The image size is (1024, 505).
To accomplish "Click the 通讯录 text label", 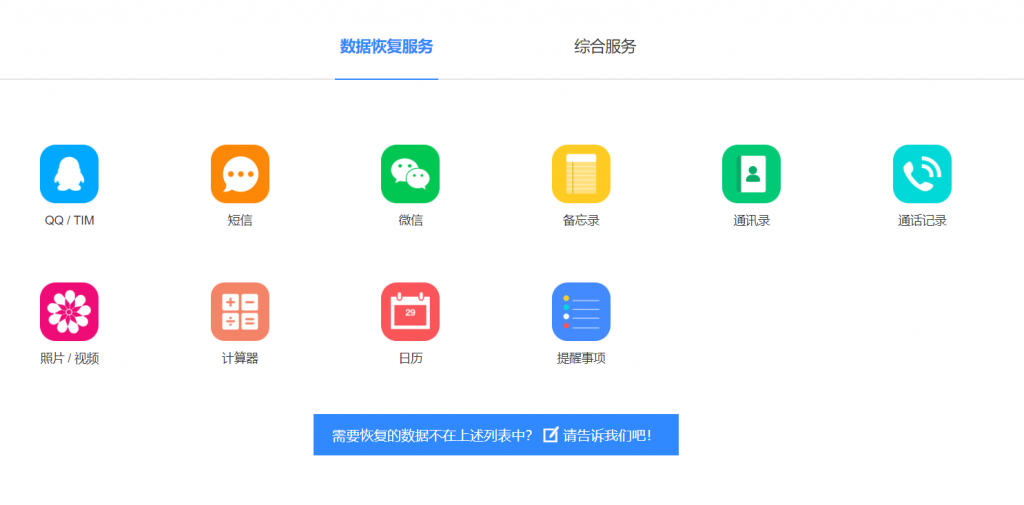I will (751, 221).
